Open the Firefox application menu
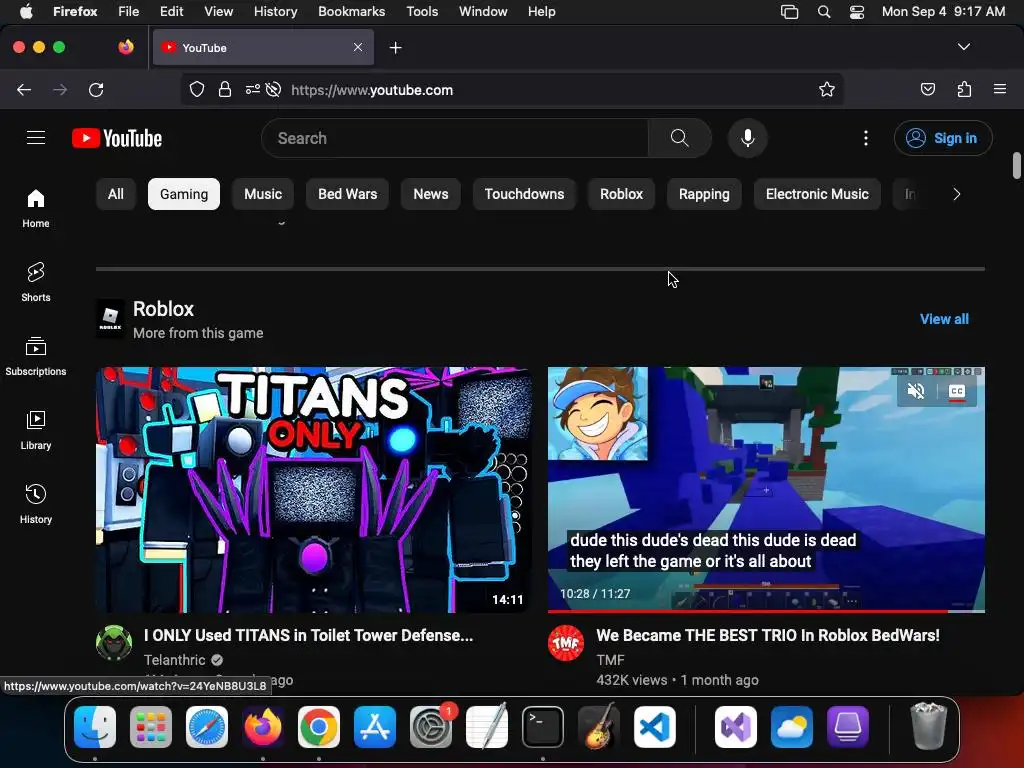 tap(999, 89)
